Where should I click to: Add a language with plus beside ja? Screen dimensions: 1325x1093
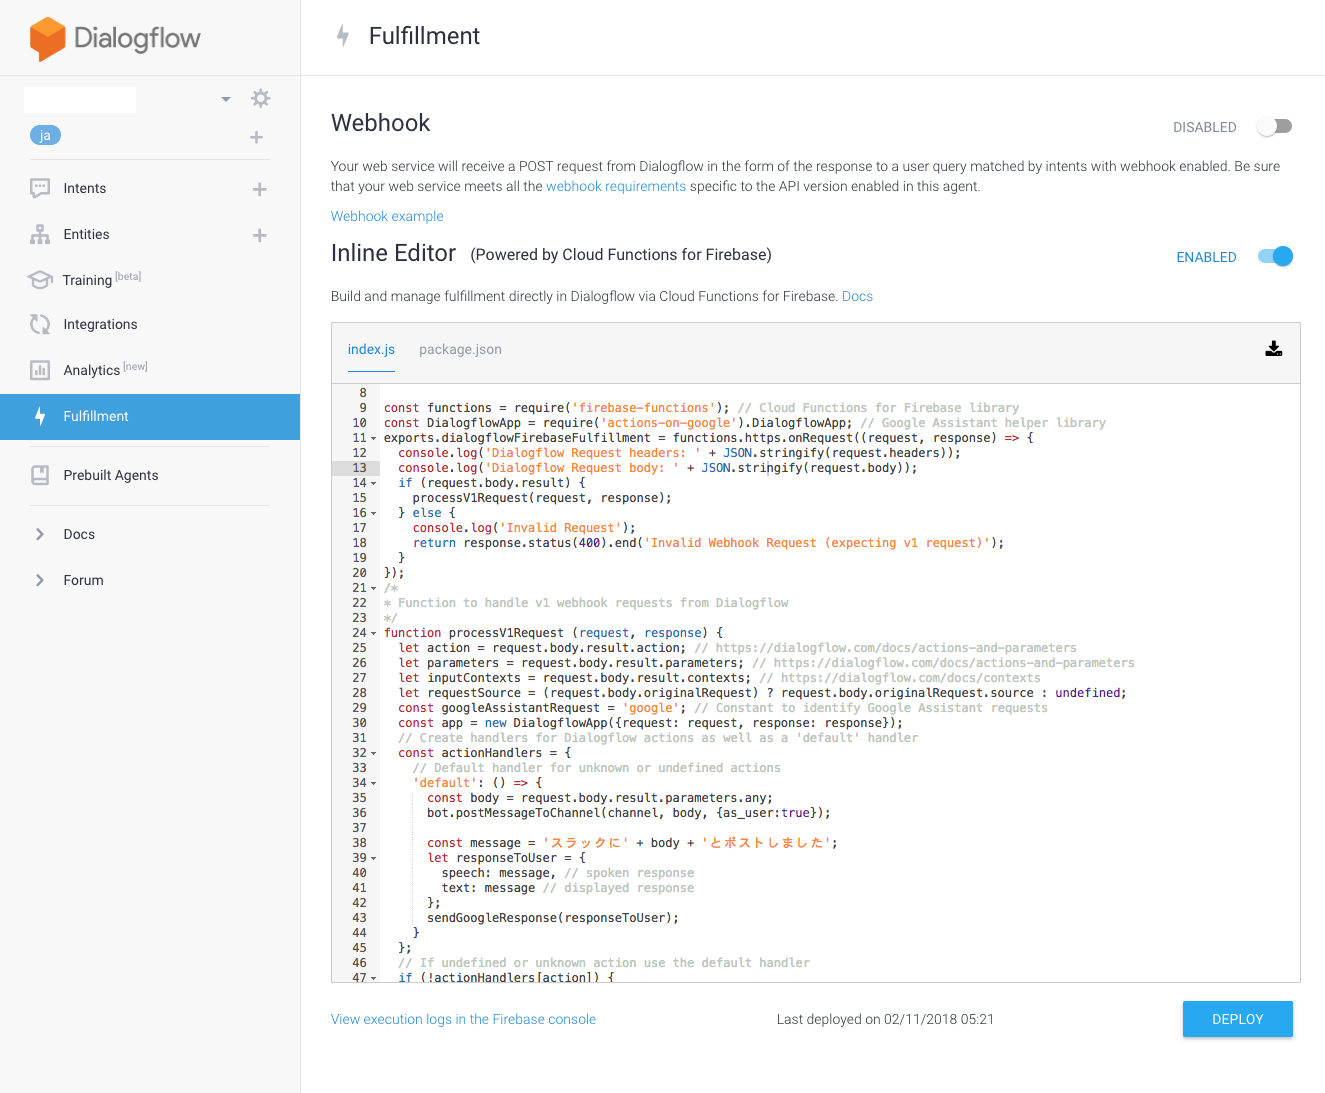pos(256,137)
